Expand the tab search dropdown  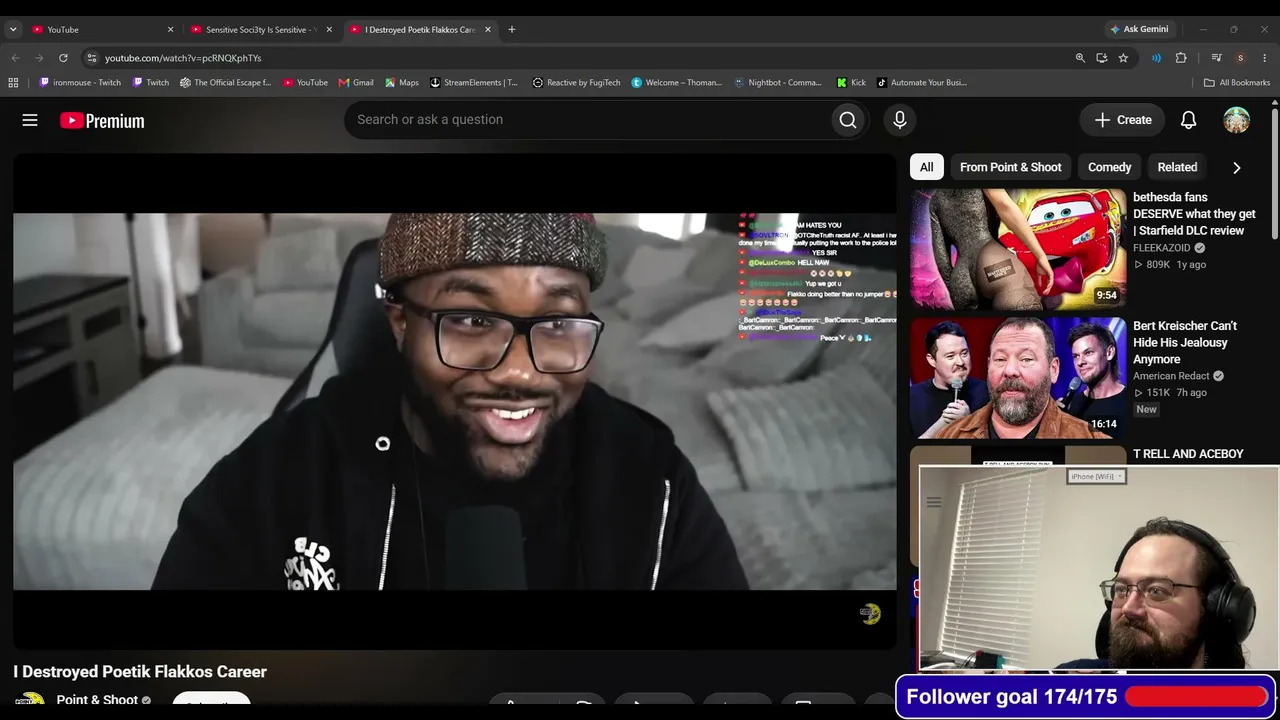coord(13,30)
